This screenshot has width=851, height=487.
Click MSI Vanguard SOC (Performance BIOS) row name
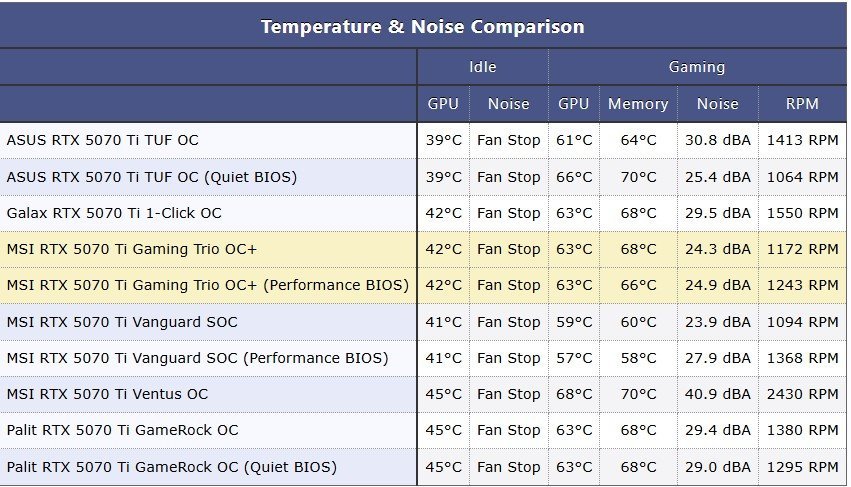[198, 358]
